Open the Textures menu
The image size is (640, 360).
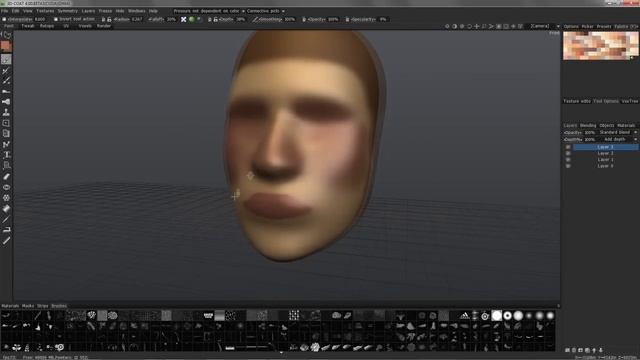[45, 11]
